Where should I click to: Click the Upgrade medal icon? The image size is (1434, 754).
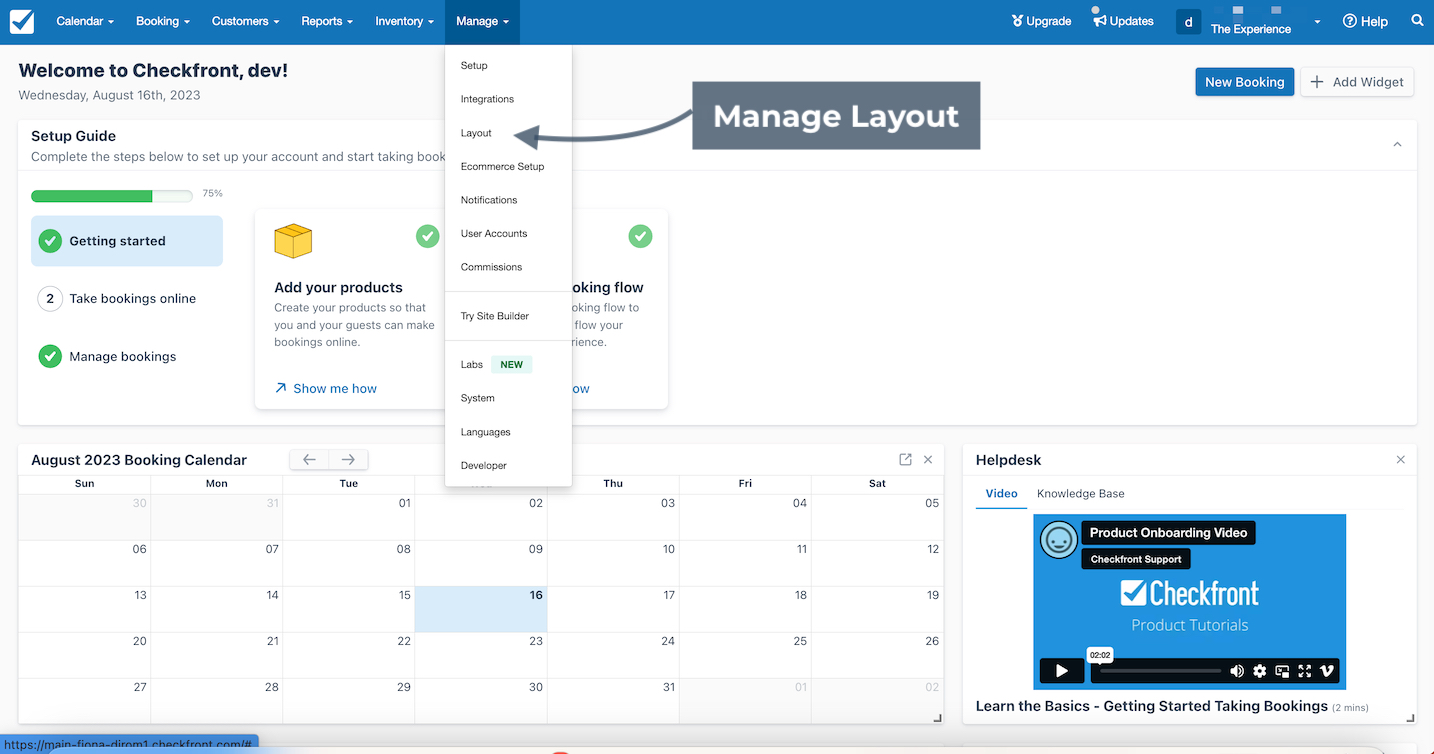1018,21
